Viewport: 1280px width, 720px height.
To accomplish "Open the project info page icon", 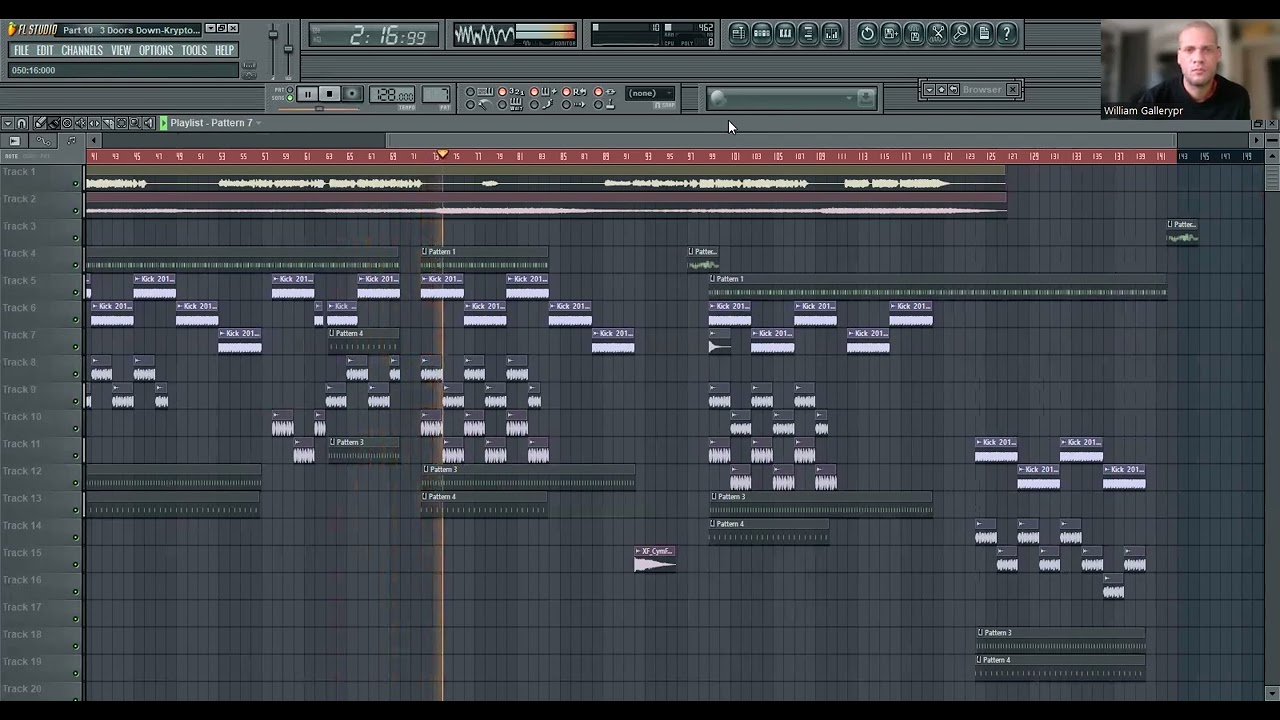I will coord(984,34).
